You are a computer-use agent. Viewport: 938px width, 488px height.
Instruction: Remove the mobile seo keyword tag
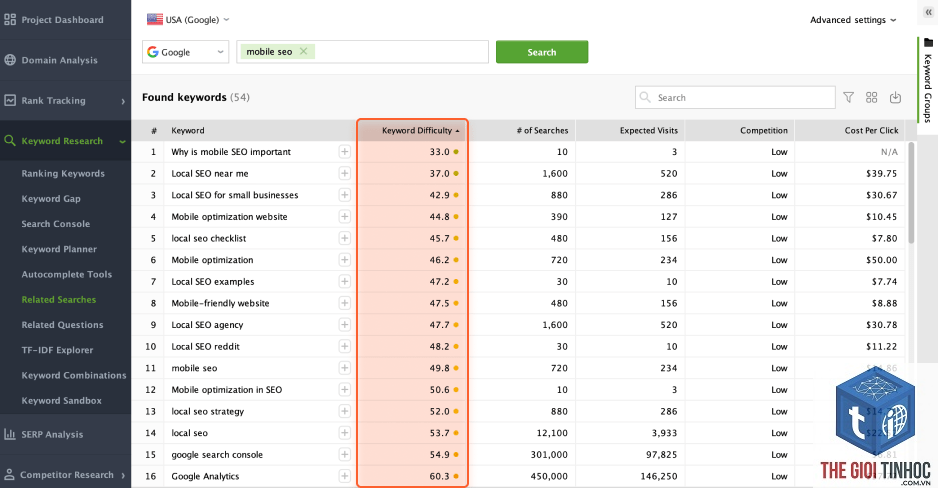(x=303, y=51)
